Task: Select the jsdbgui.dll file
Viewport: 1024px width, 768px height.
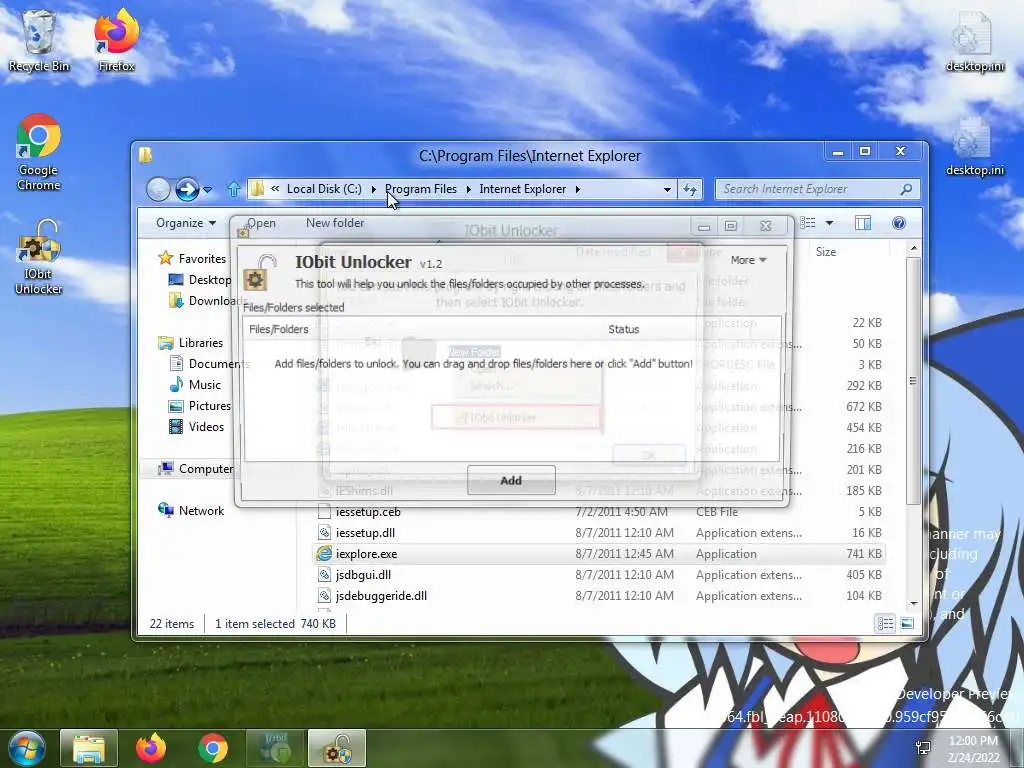Action: (x=363, y=575)
